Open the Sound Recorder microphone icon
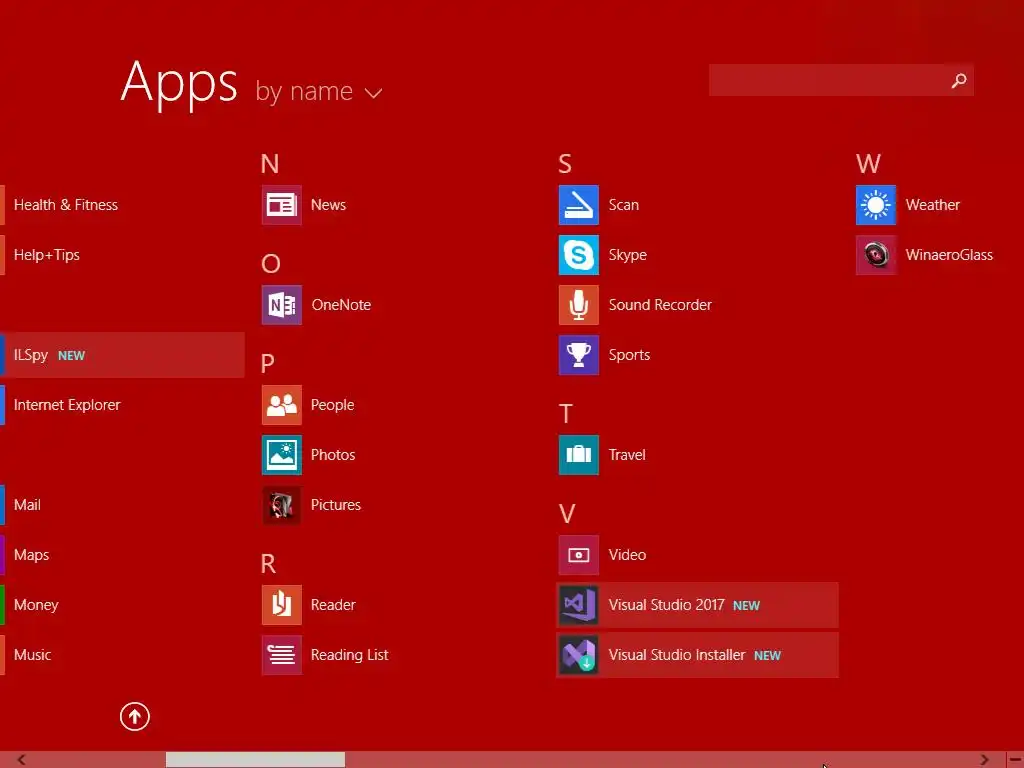The image size is (1024, 768). [x=579, y=305]
